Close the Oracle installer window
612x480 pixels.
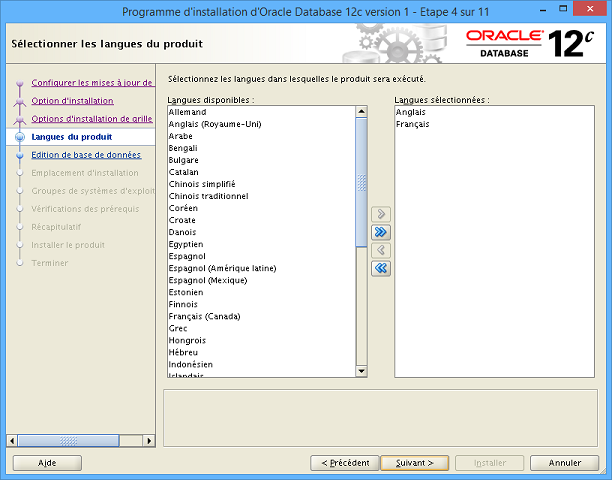[x=589, y=9]
